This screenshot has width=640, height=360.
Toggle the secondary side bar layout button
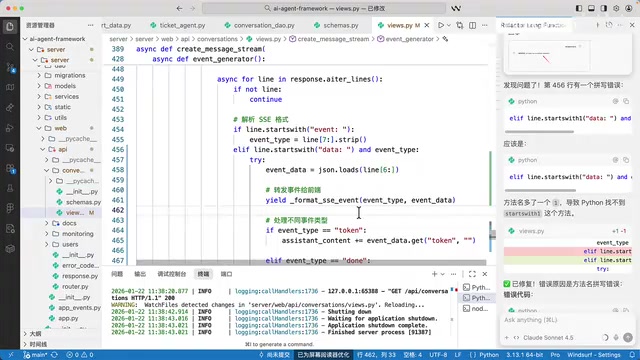click(x=604, y=8)
